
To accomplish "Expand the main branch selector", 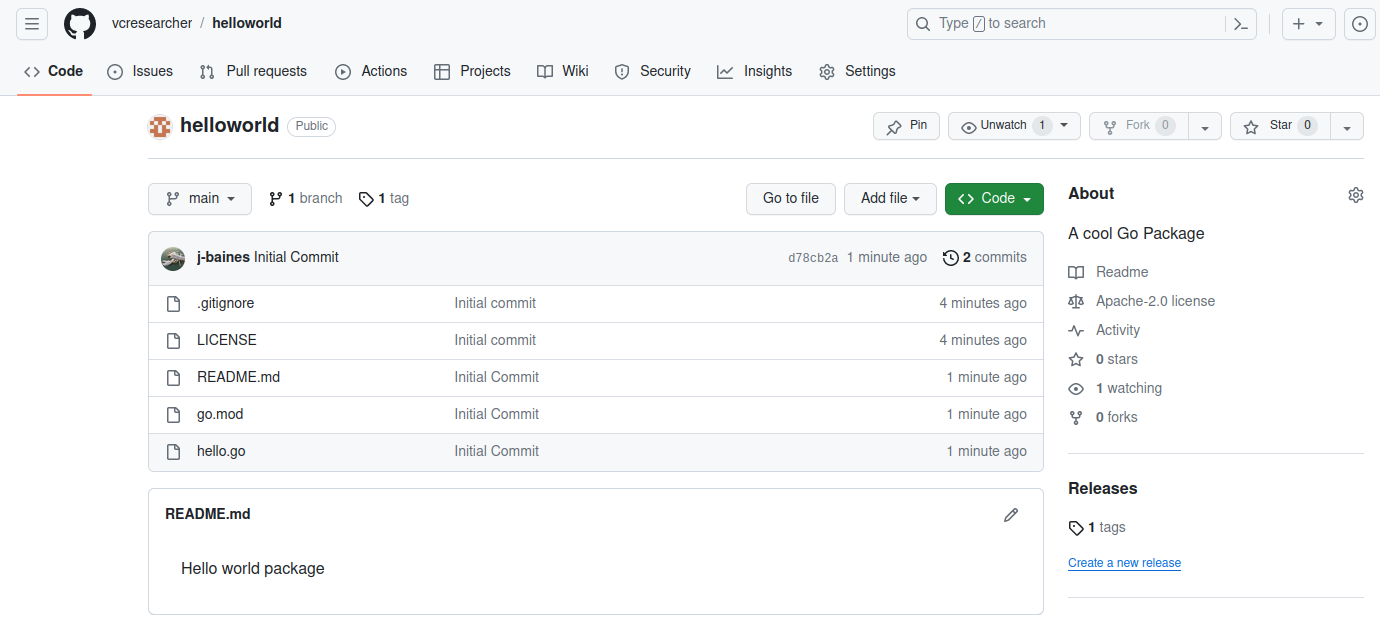I will (x=199, y=198).
